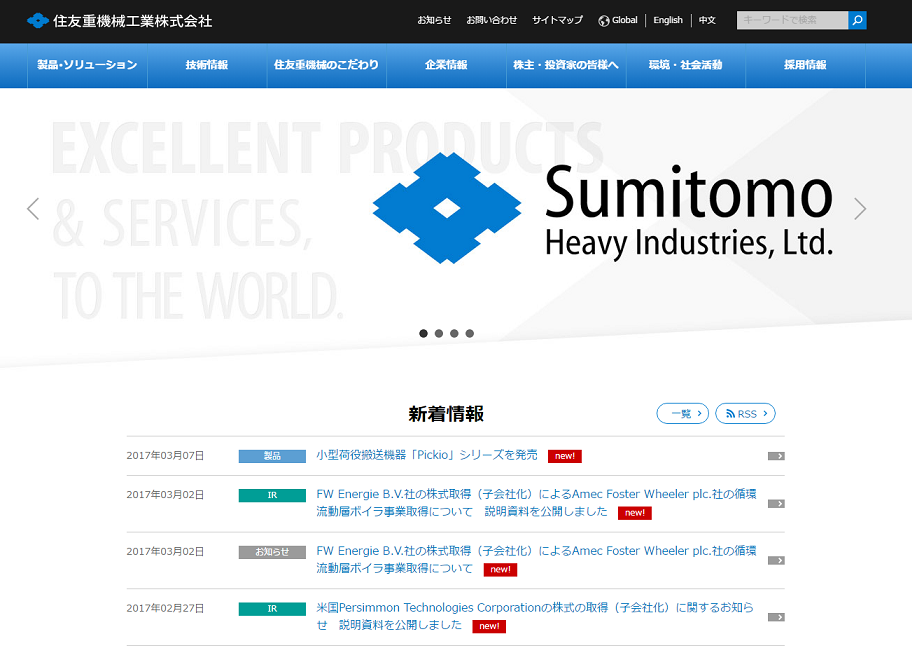Click the 製品 category tag
912x670 pixels.
pos(272,457)
